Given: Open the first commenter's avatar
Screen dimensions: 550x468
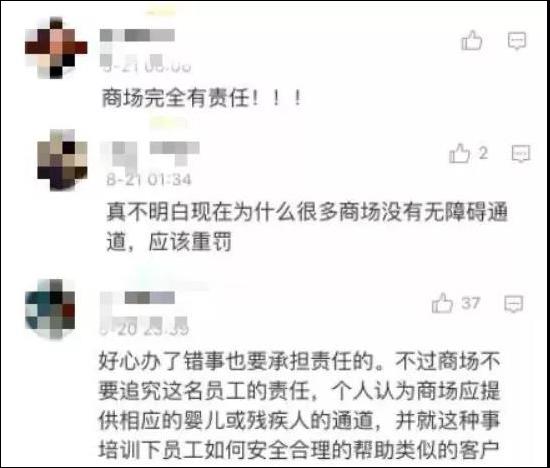Looking at the screenshot, I should [56, 48].
